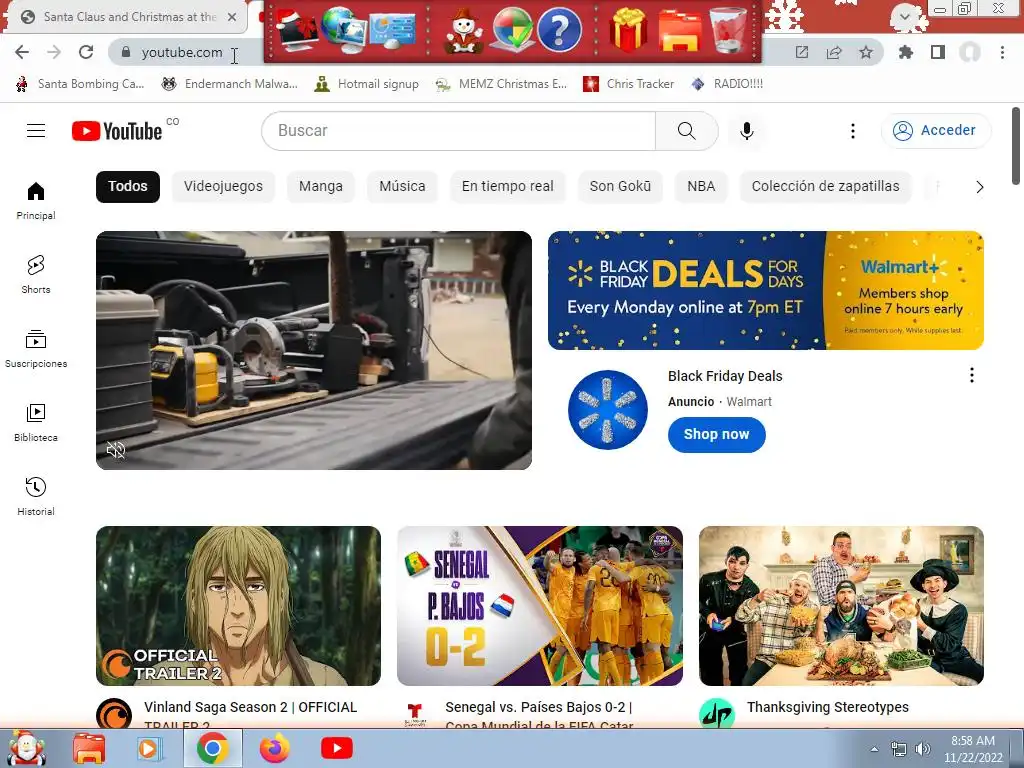Bookmark this page with star icon
This screenshot has height=768, width=1024.
pyautogui.click(x=866, y=52)
